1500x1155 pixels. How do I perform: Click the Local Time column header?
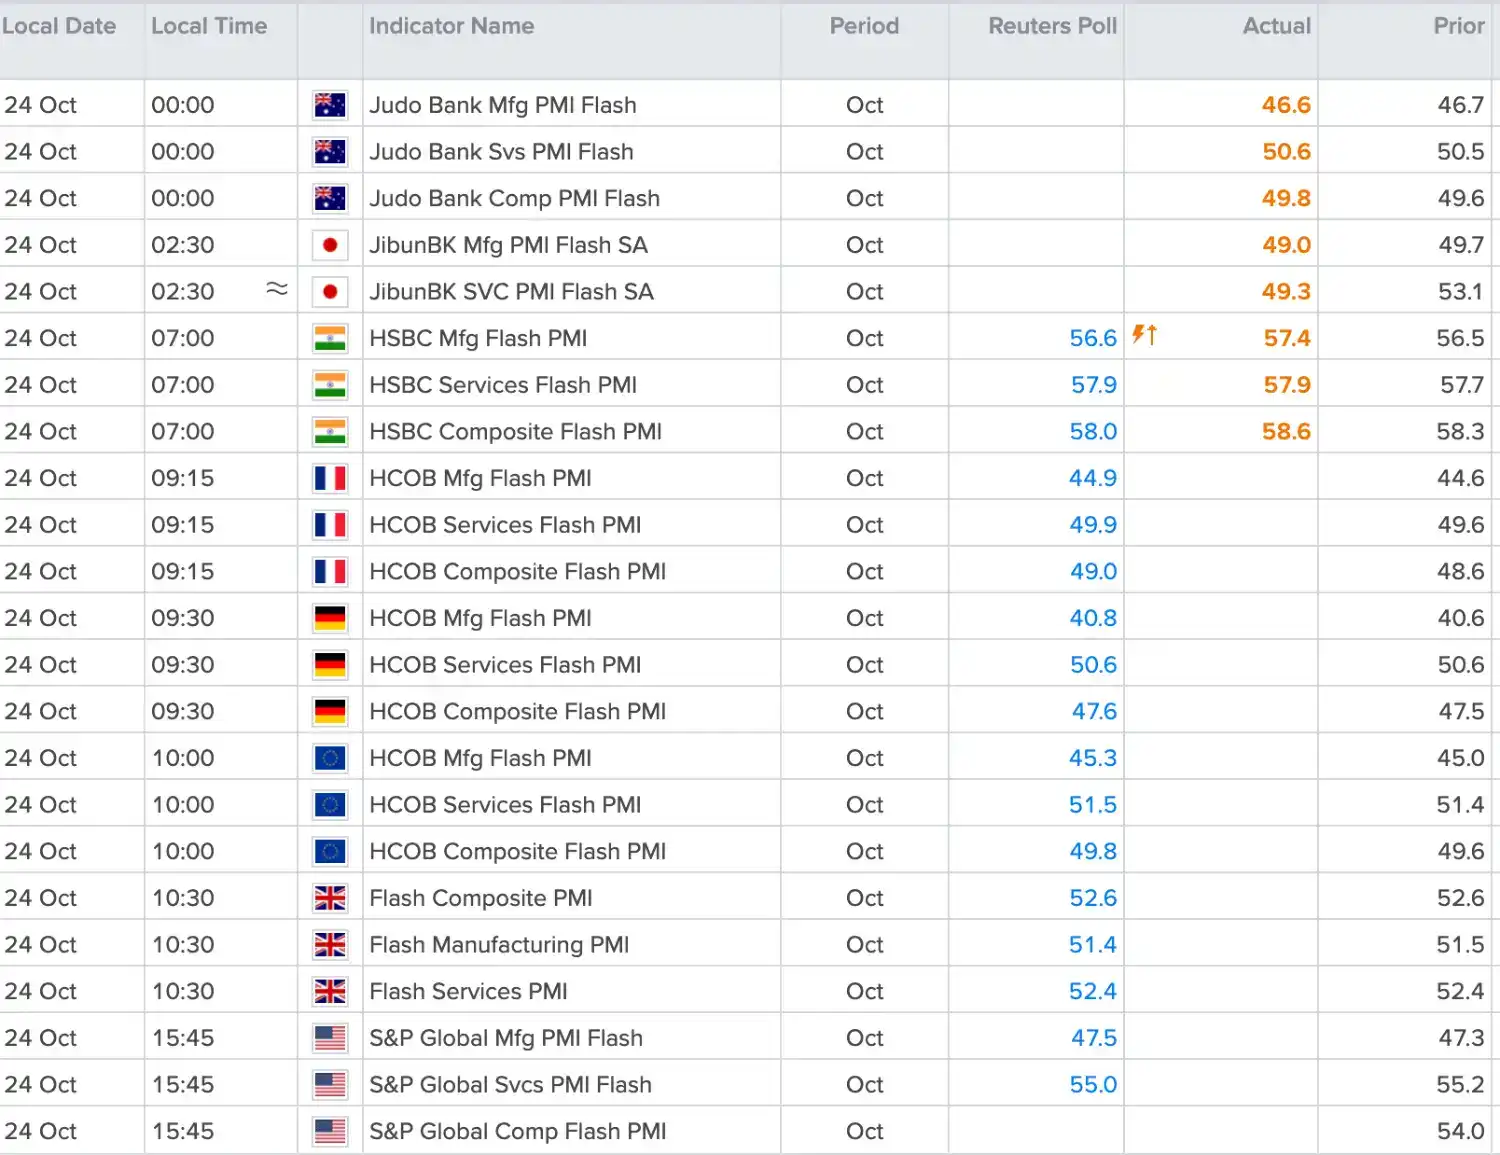(x=209, y=26)
